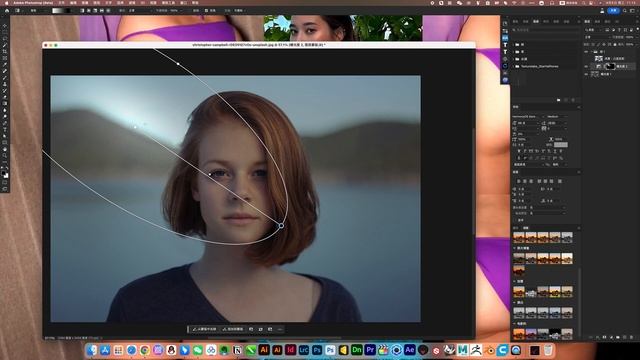
Task: Select the Texturelabs_StarHalftones folder row
Action: click(x=546, y=67)
